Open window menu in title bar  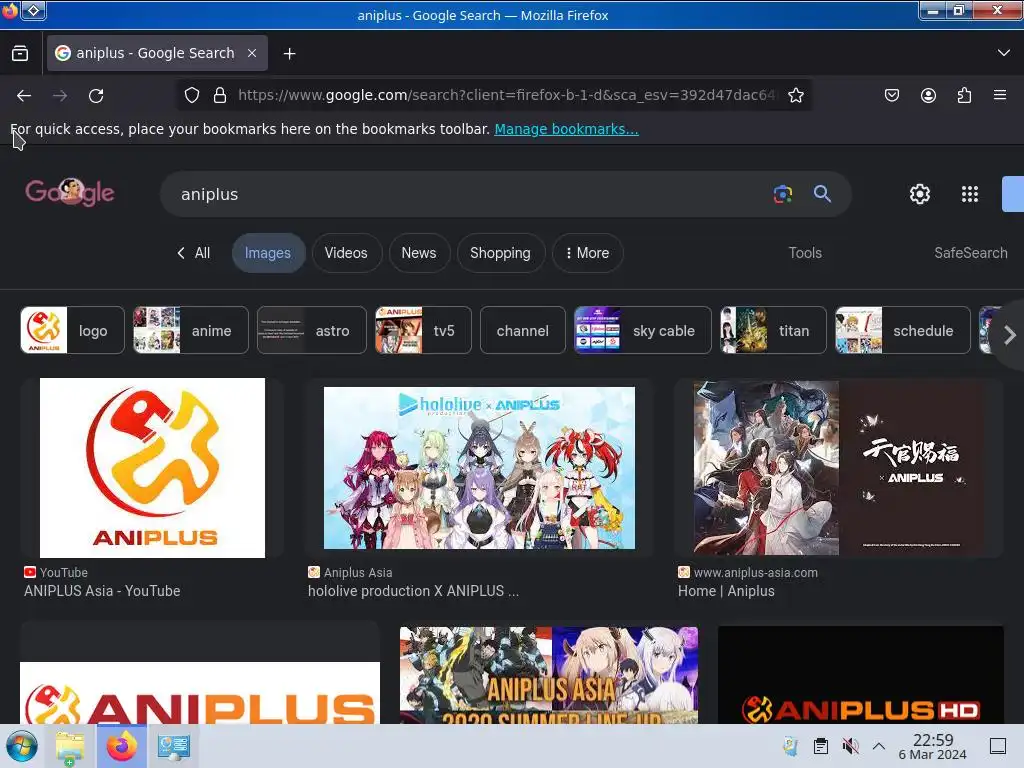pos(10,10)
